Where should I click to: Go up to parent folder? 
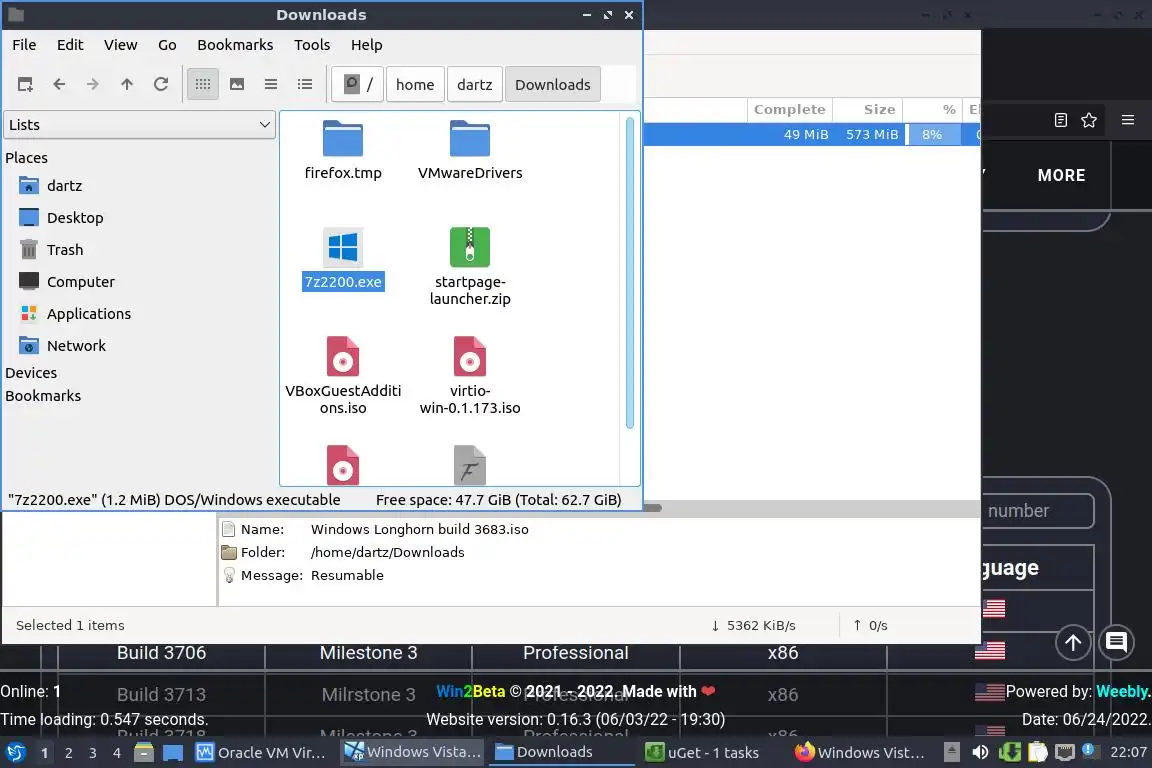click(127, 85)
